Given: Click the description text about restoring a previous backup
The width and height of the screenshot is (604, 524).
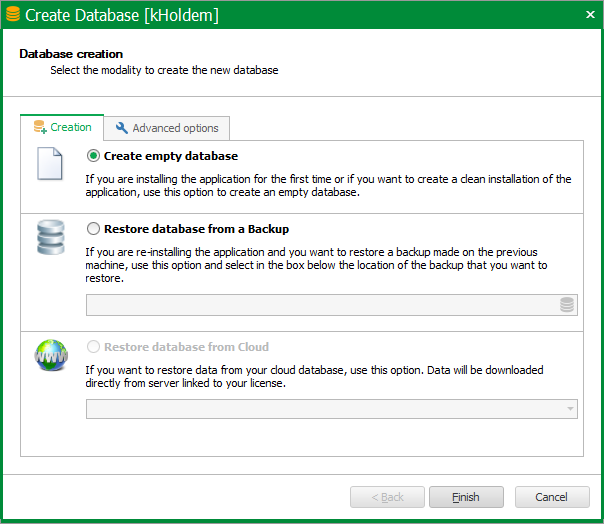Looking at the screenshot, I should coord(316,265).
